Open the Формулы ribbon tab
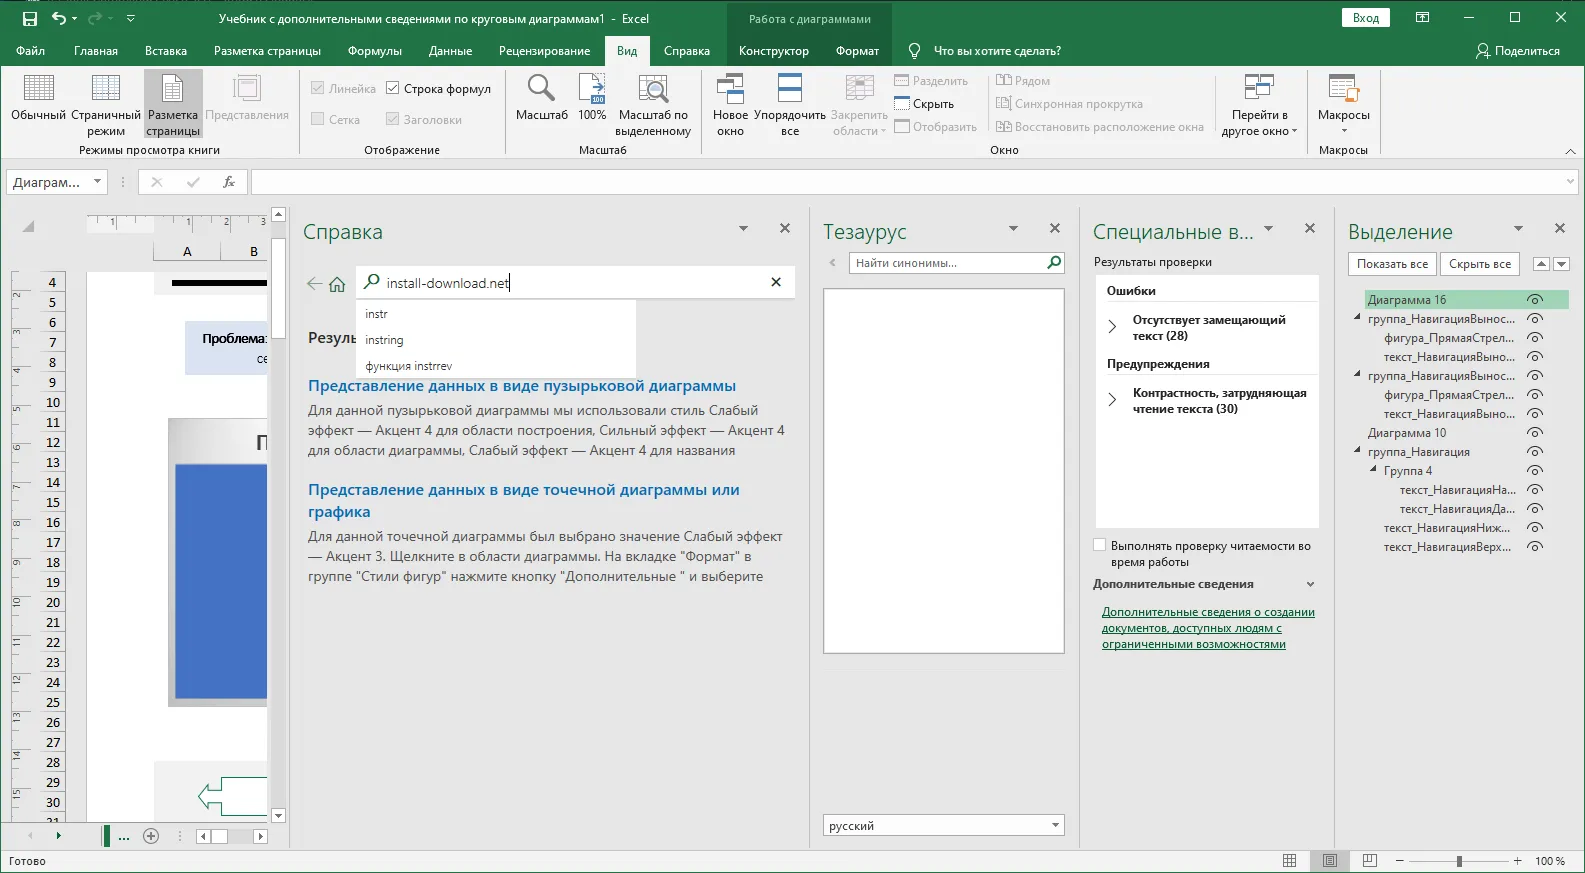This screenshot has height=873, width=1585. pos(374,51)
